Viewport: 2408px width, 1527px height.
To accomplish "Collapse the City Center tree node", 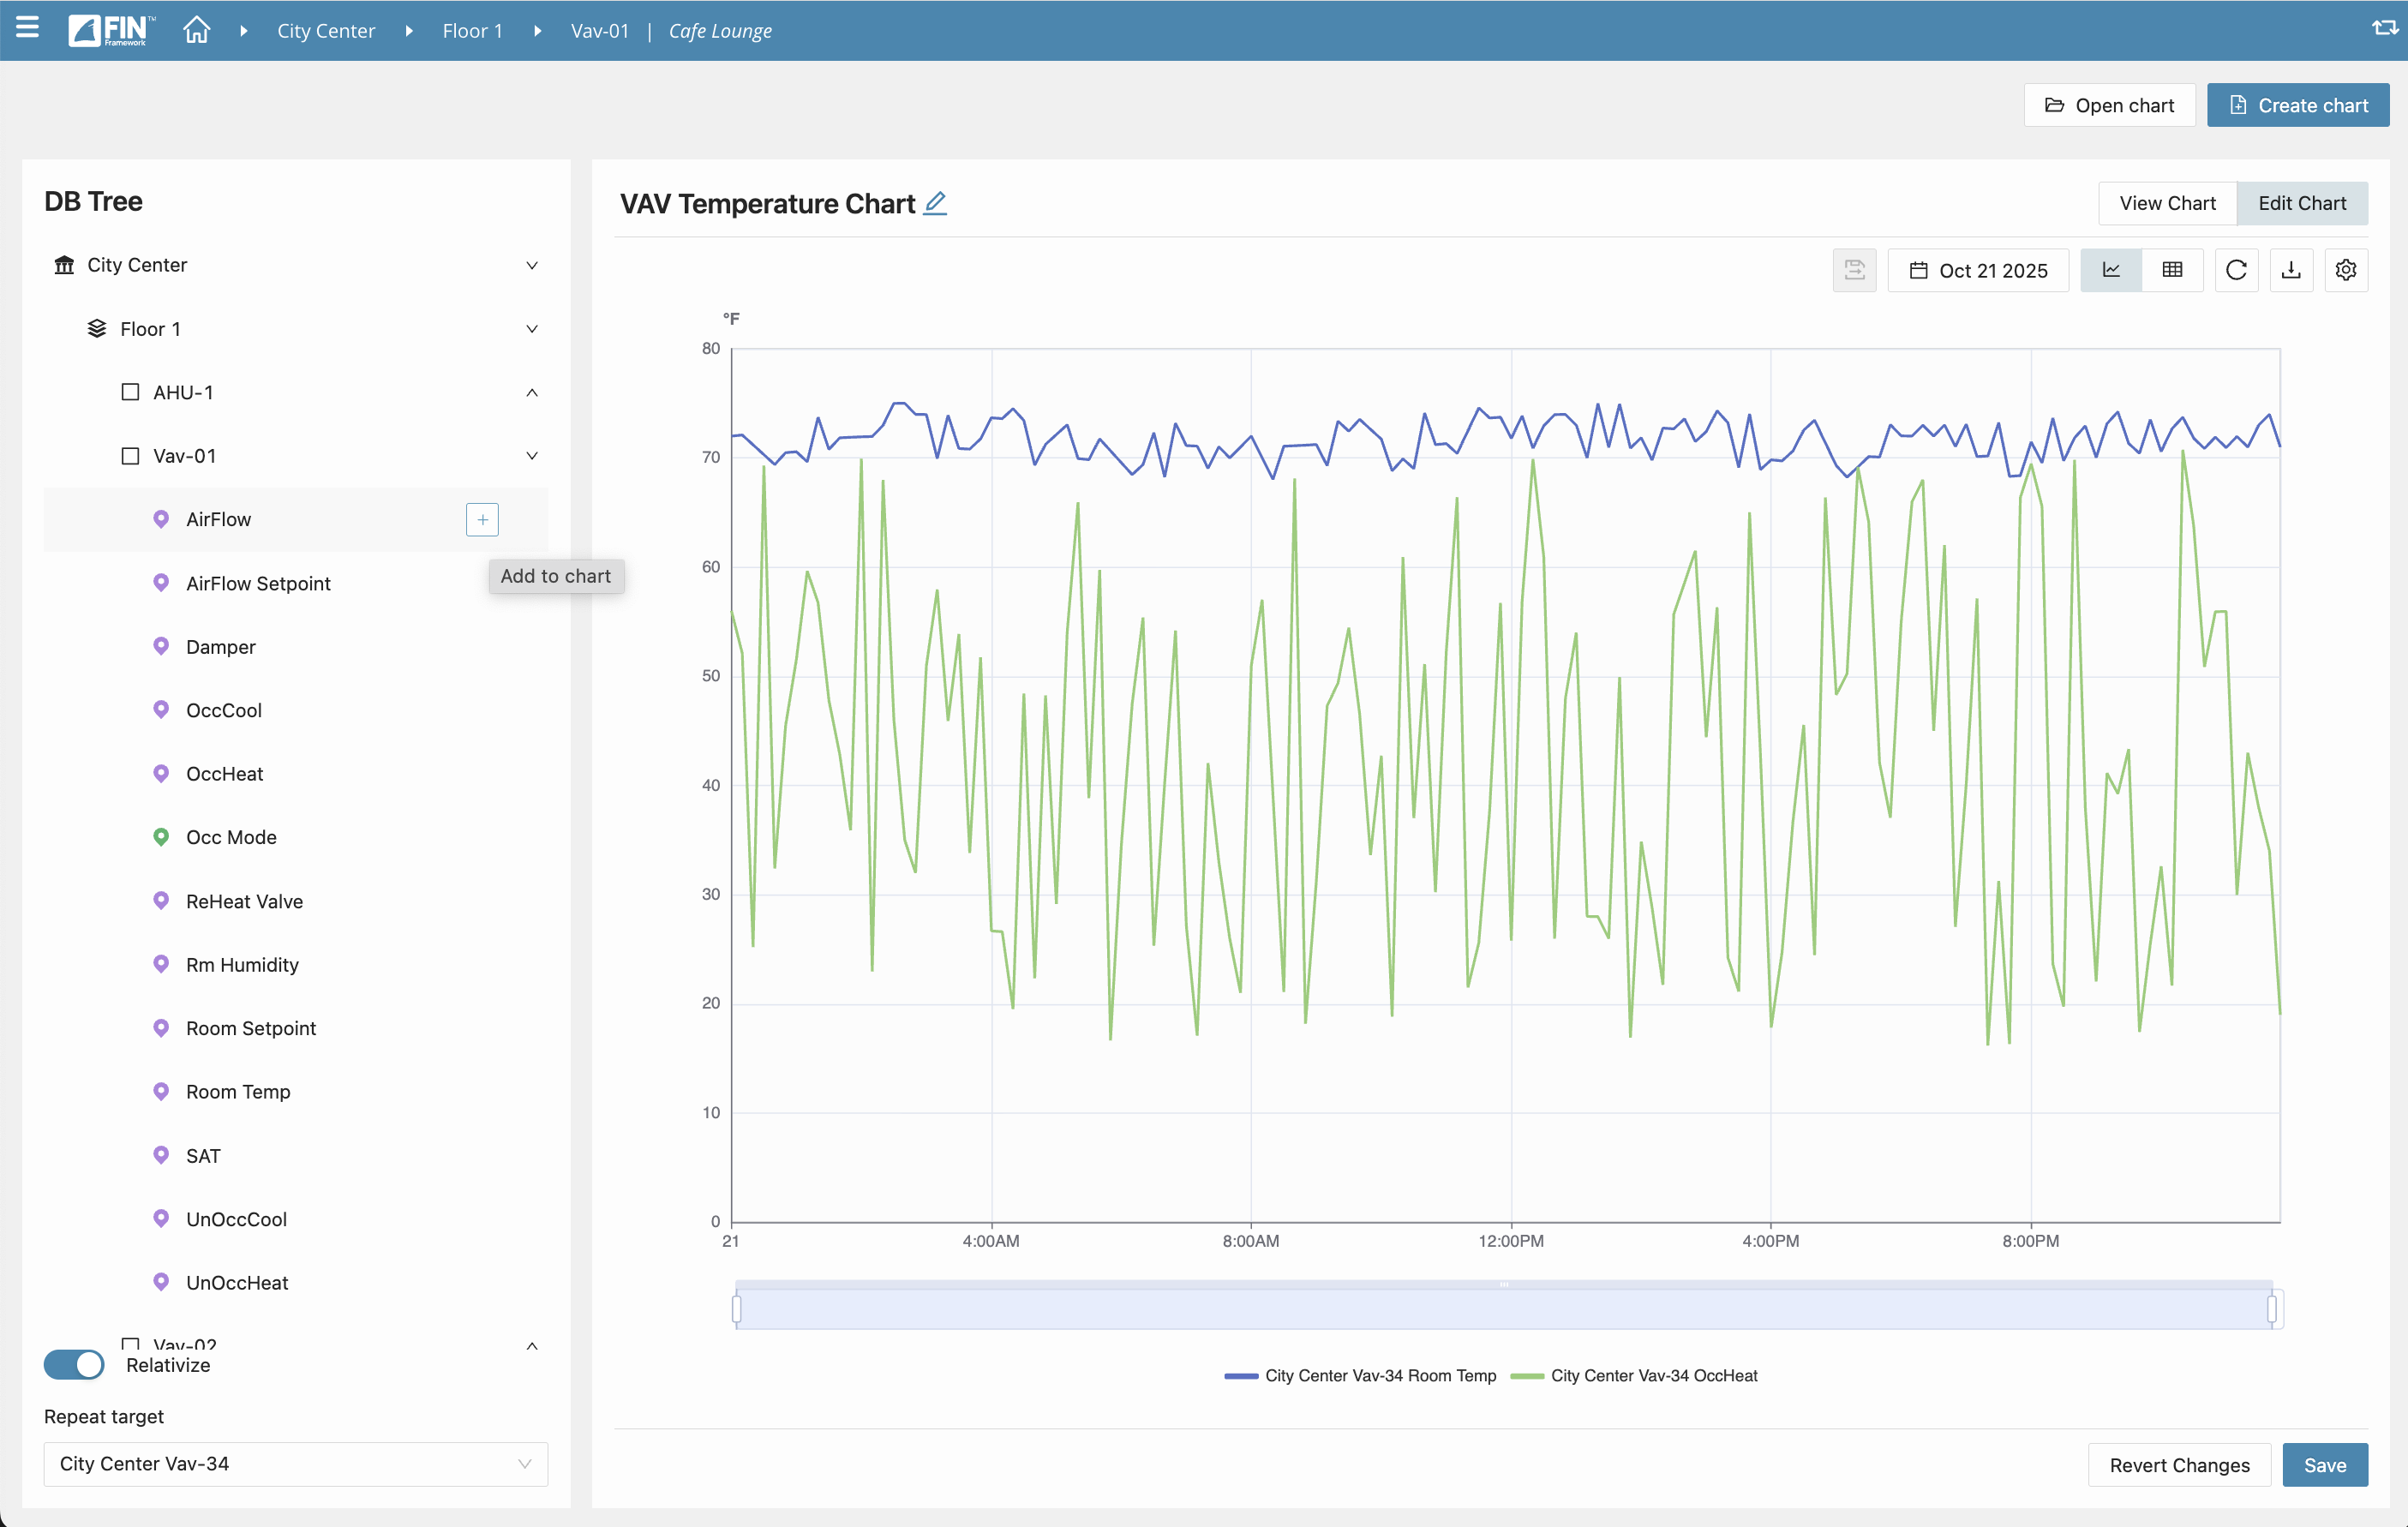I will point(532,265).
